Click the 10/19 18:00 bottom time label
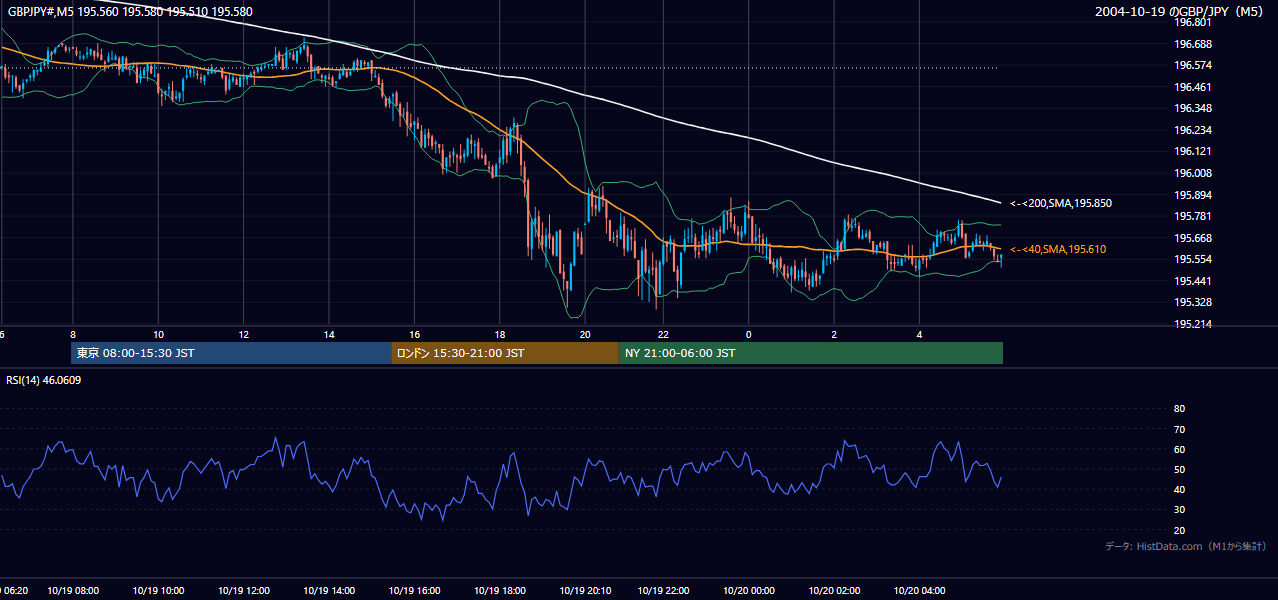The height and width of the screenshot is (600, 1278). tap(500, 591)
